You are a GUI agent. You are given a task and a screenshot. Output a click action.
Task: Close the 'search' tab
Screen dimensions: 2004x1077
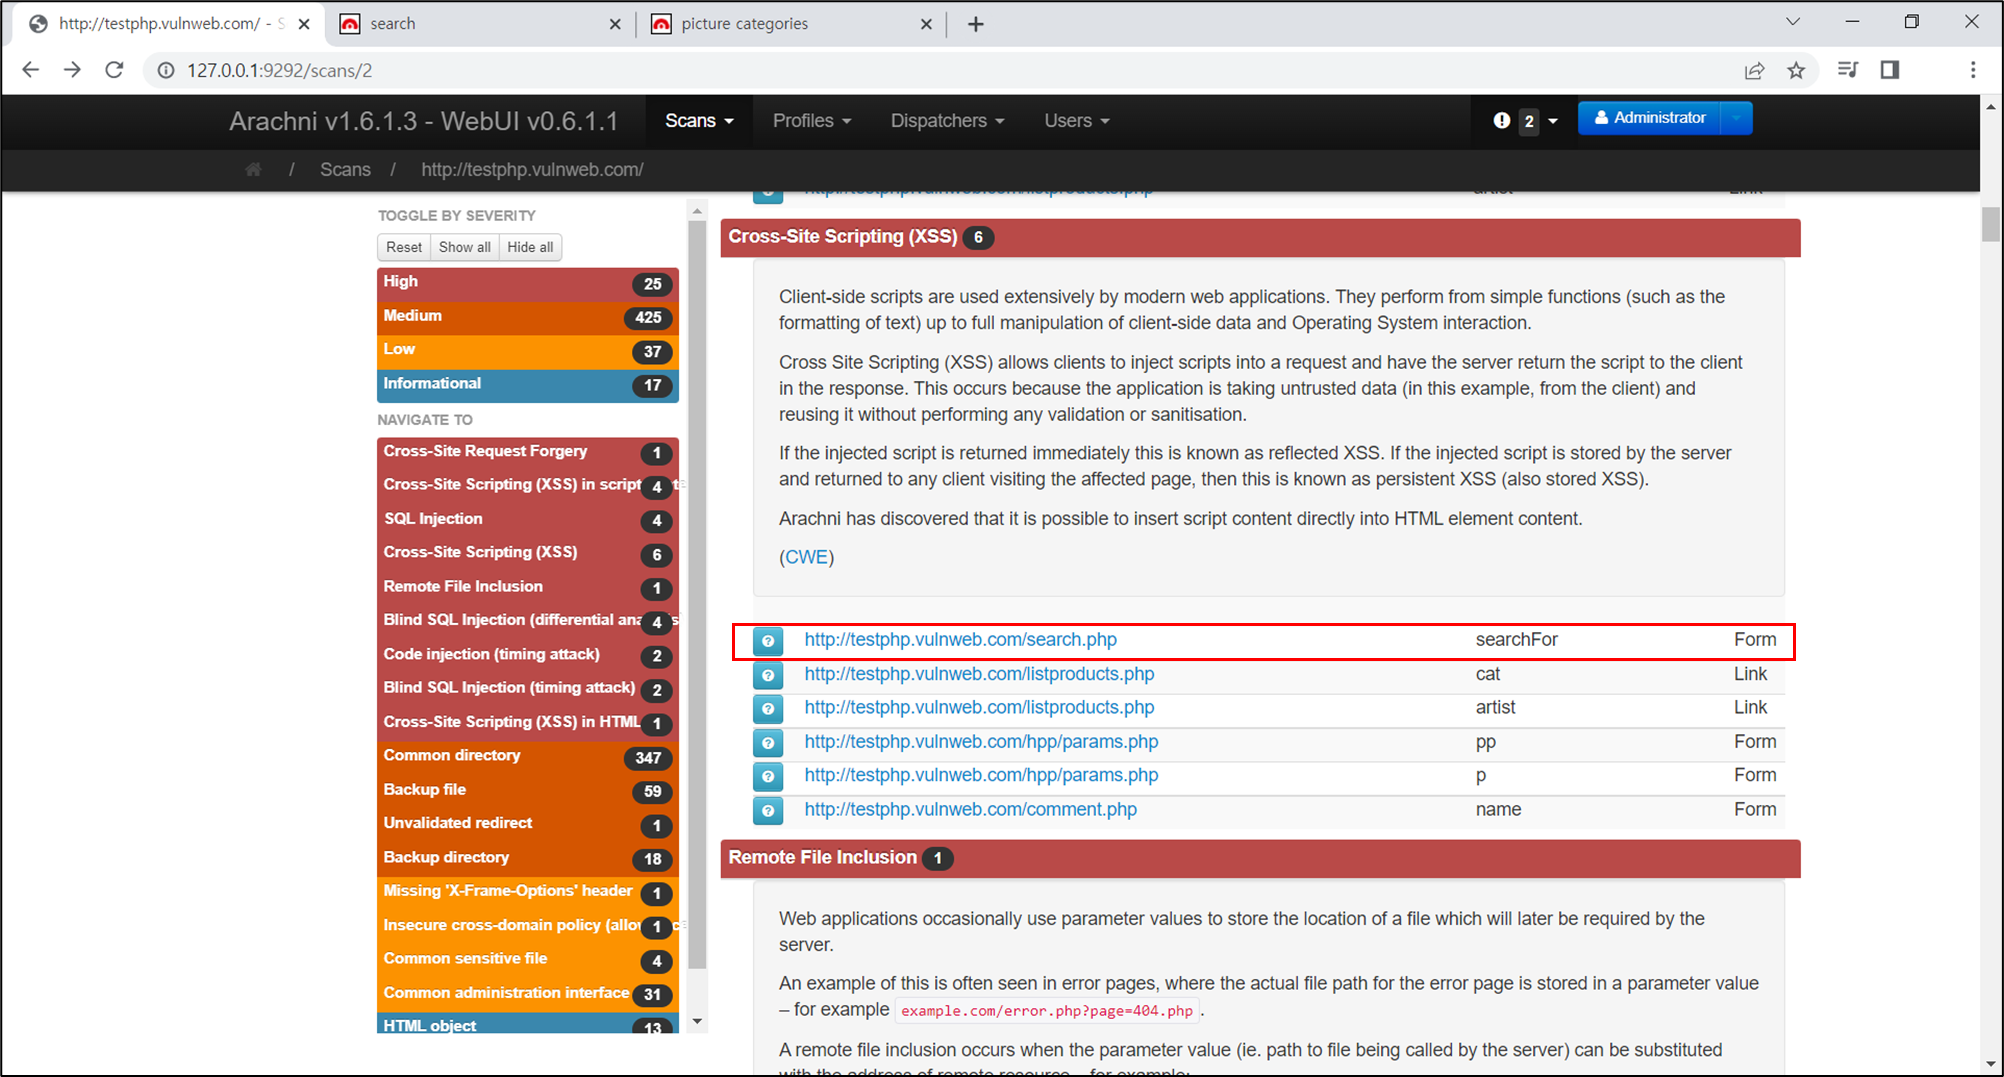(x=615, y=24)
